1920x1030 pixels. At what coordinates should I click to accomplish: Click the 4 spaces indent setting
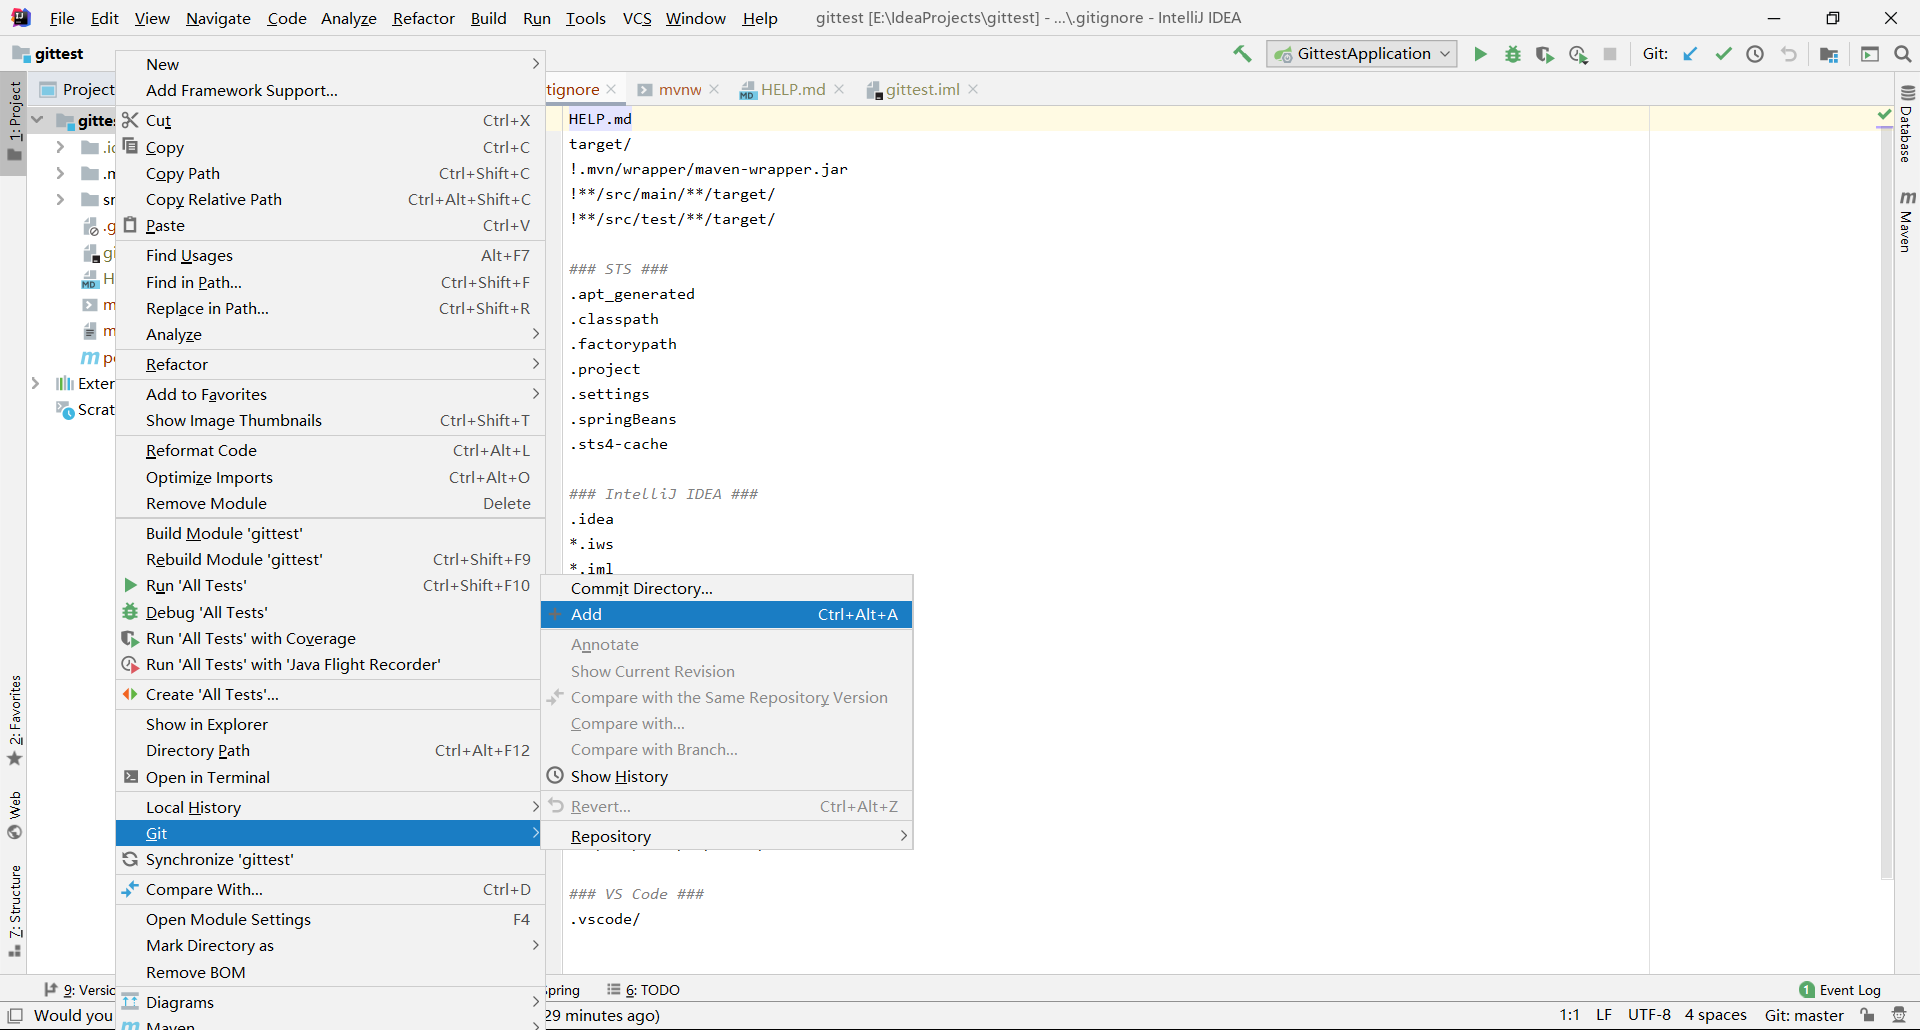coord(1715,1015)
